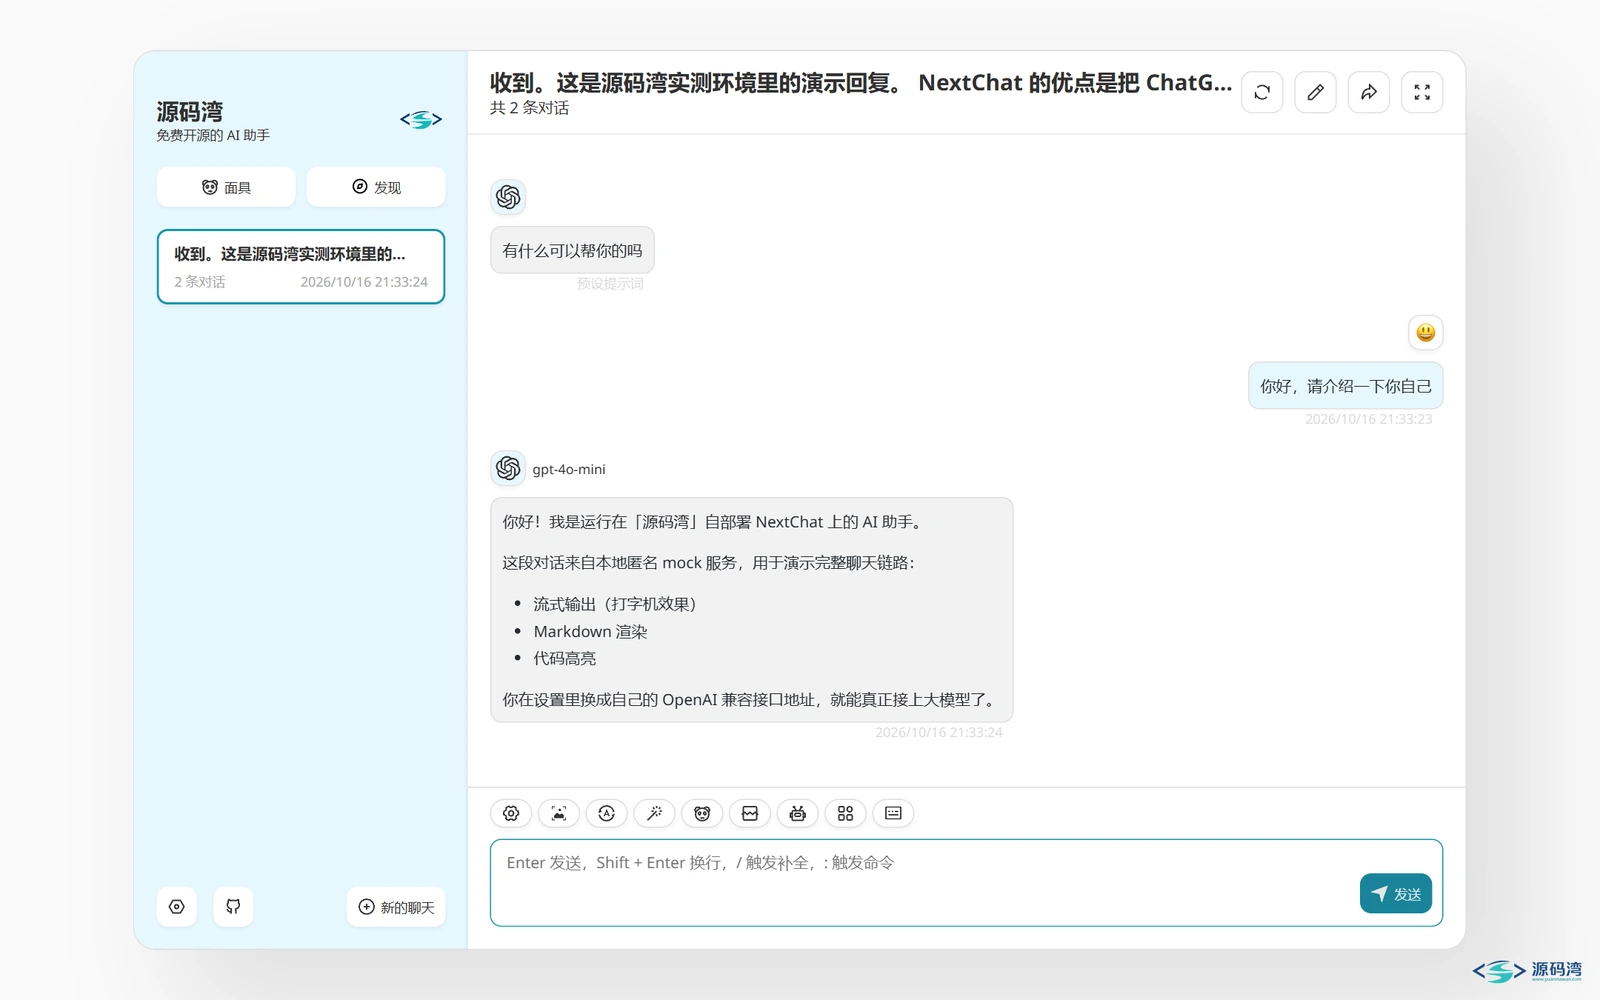Viewport: 1600px width, 1000px height.
Task: Click the Markdown 渲染 bullet line
Action: [590, 632]
